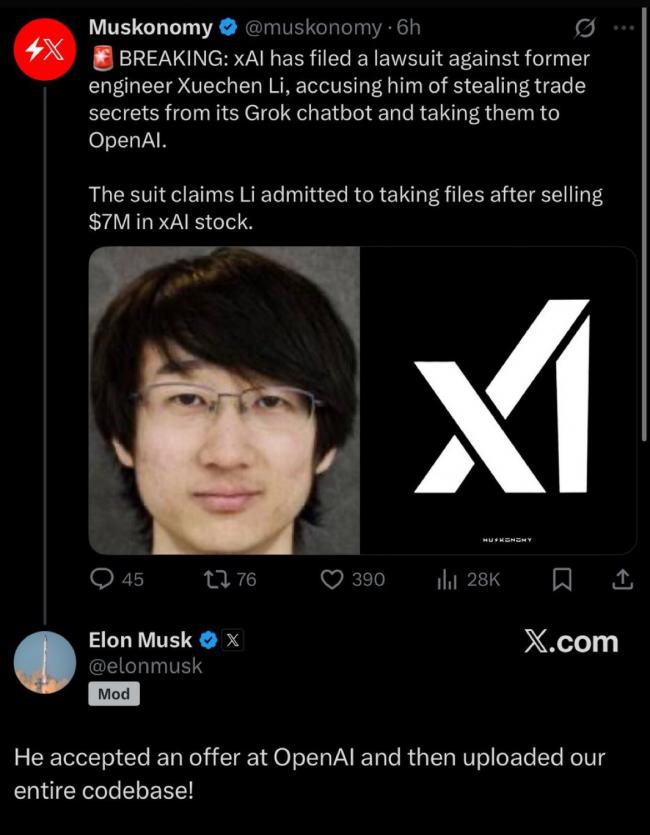Open the Xuechen Li photo attachment
The height and width of the screenshot is (835, 650).
click(x=223, y=400)
